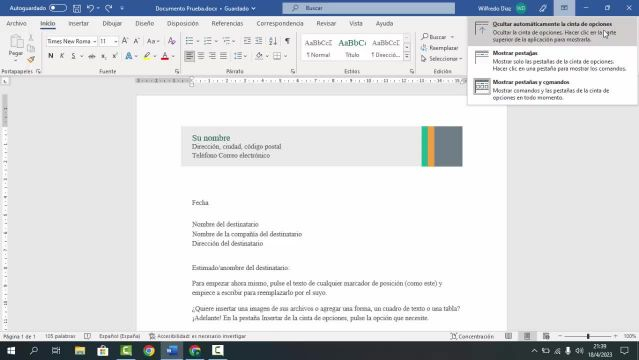Undo the last action
Viewport: 639px width, 360px height.
(90, 8)
